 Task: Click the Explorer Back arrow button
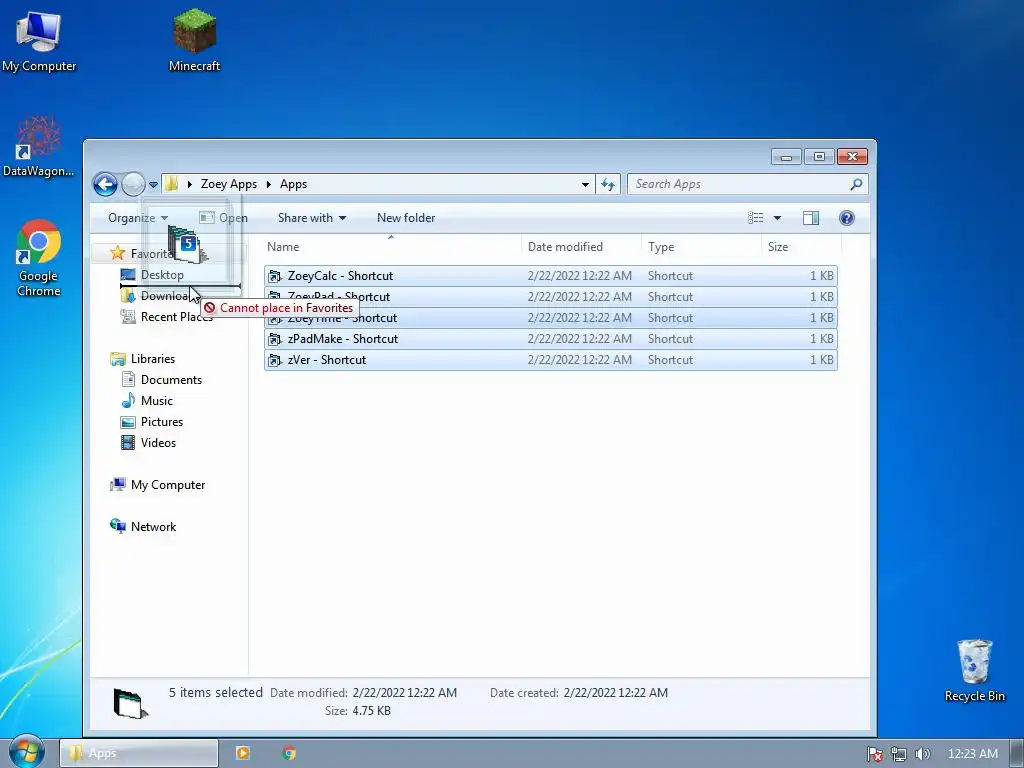click(105, 184)
